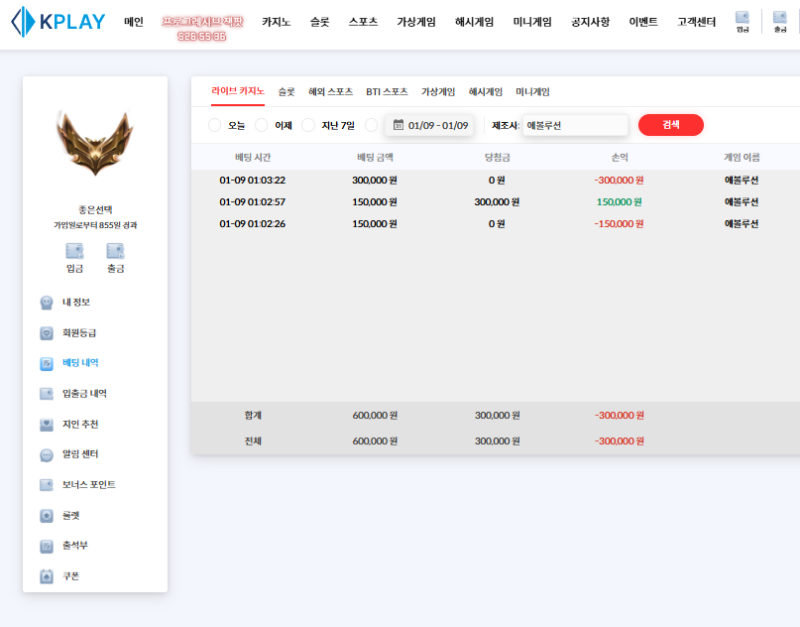
Task: Open 알림 센터 icon in the sidebar
Action: [46, 455]
